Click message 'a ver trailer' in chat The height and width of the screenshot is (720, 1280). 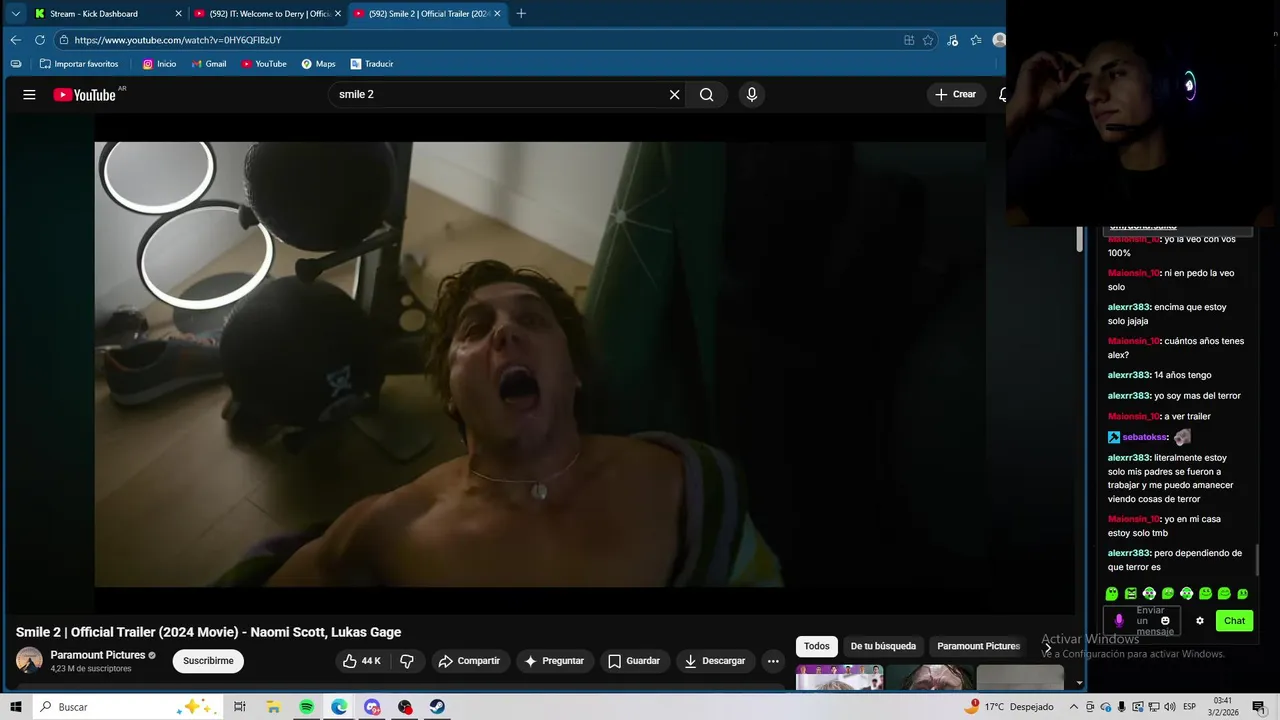coord(1187,416)
